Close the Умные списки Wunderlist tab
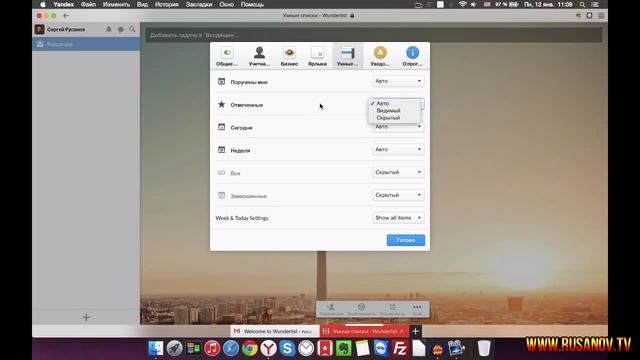This screenshot has width=640, height=360. pos(402,331)
